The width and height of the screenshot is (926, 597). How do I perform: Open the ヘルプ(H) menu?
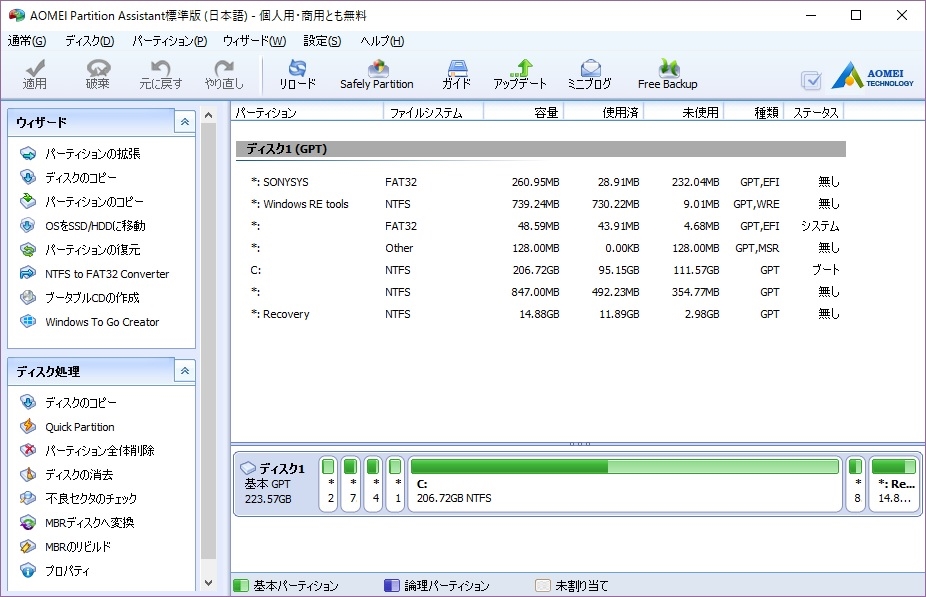point(382,41)
